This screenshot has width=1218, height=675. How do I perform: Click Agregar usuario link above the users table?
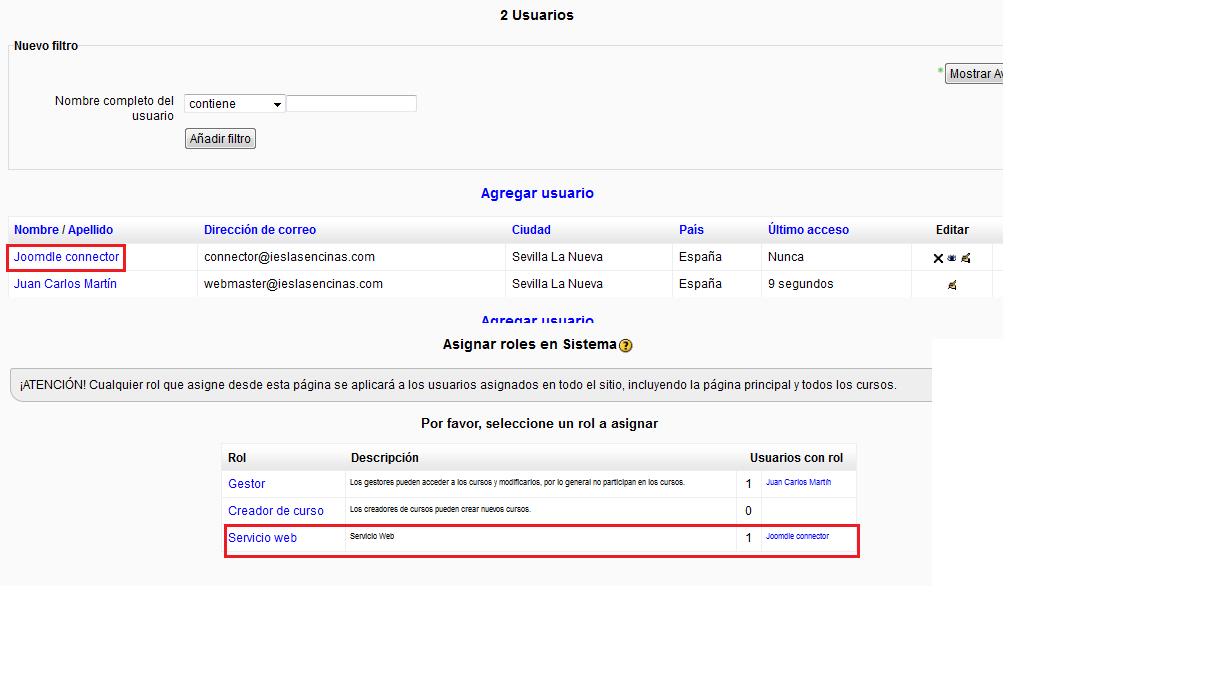537,193
